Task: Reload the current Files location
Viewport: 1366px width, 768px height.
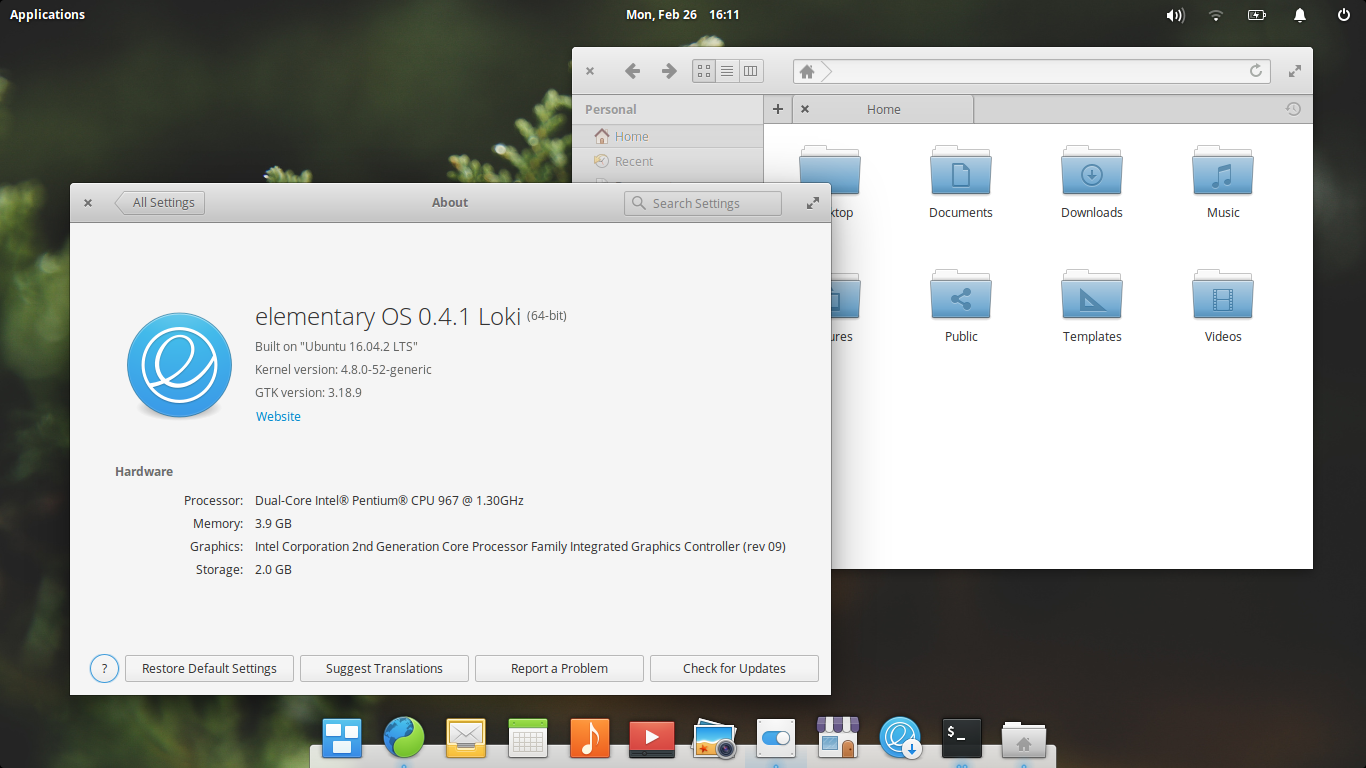Action: tap(1256, 71)
